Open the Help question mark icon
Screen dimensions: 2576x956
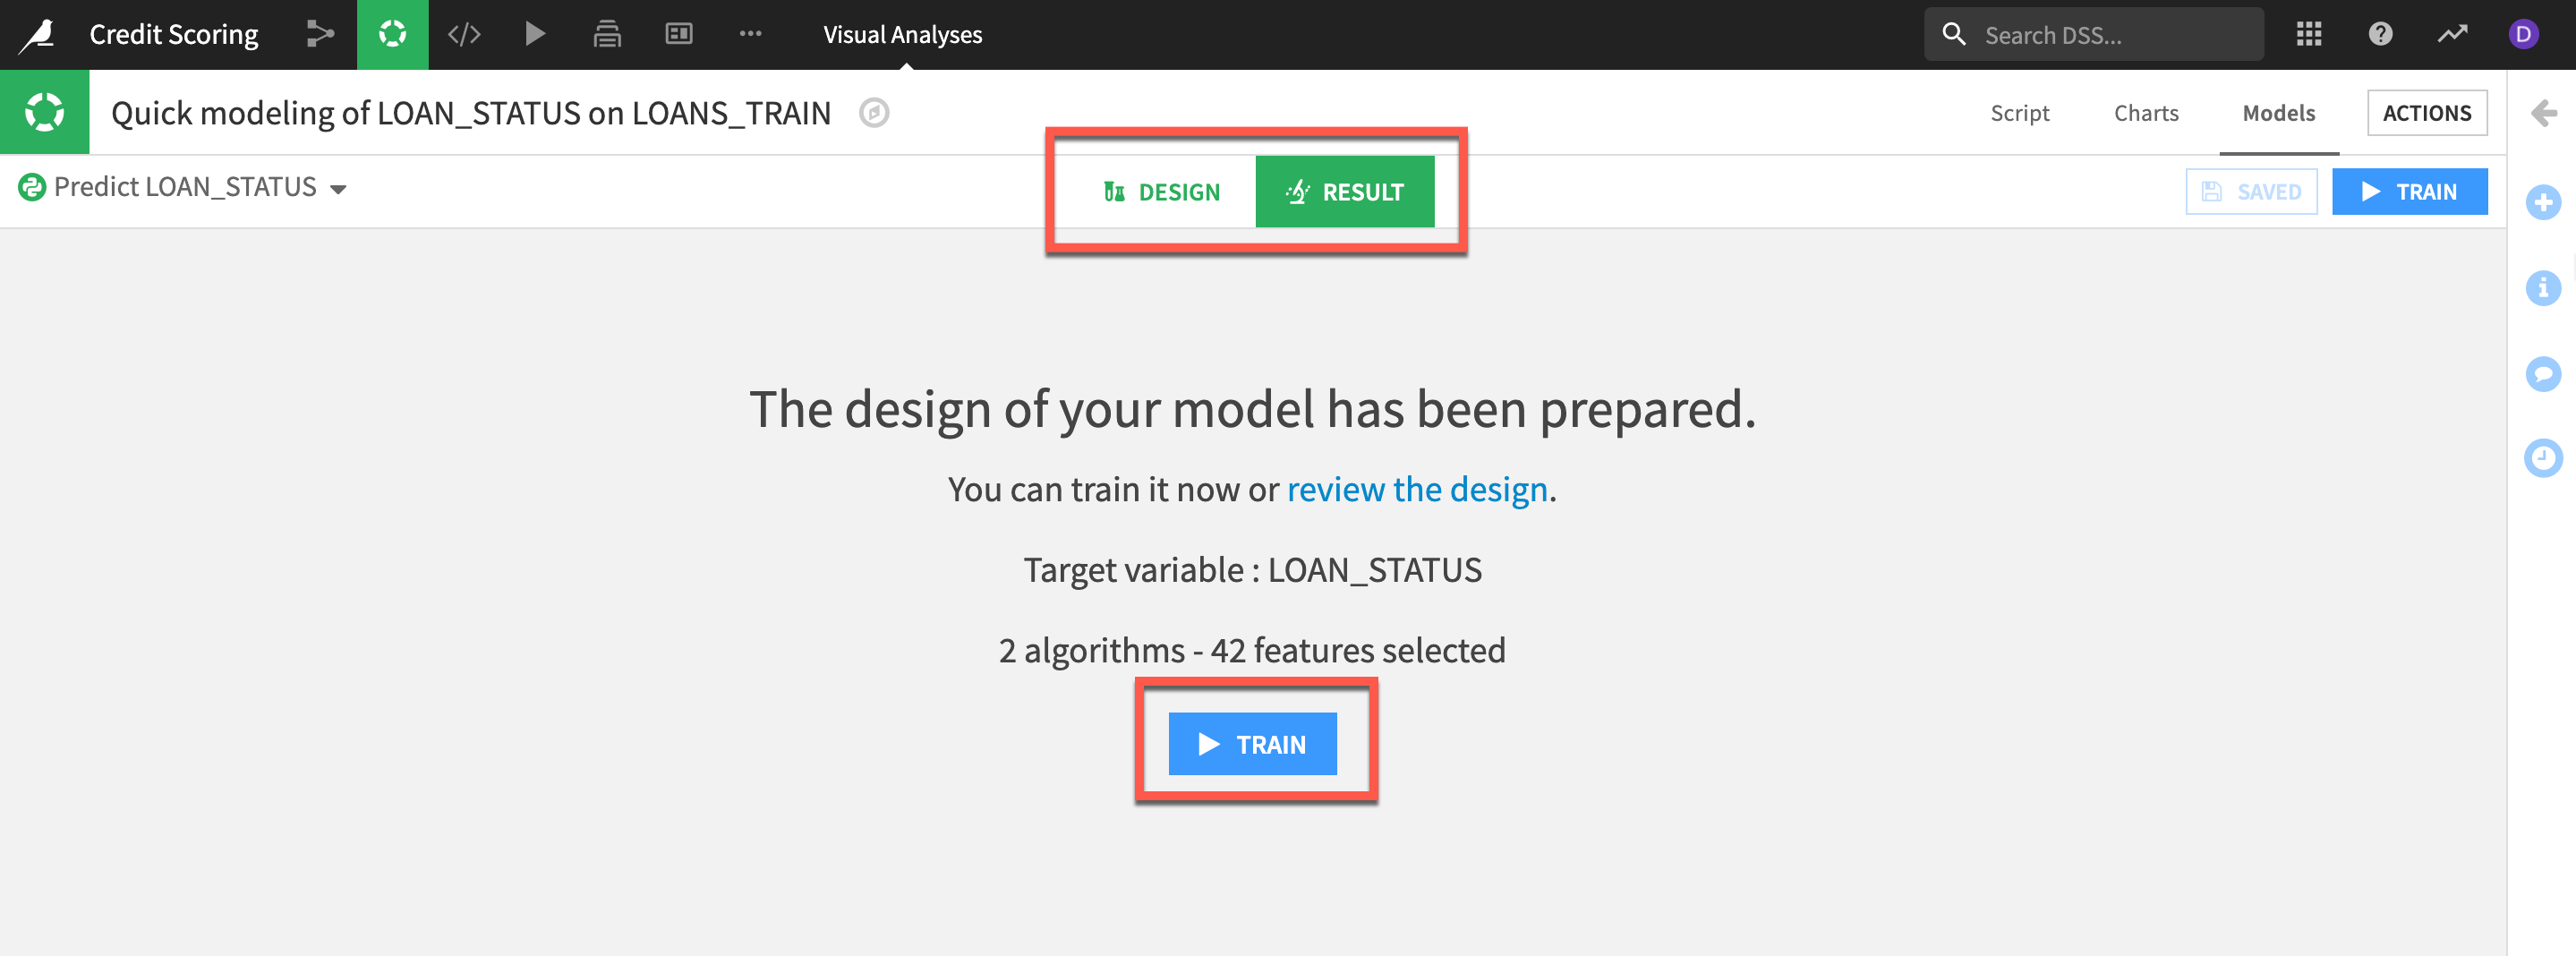(2380, 35)
